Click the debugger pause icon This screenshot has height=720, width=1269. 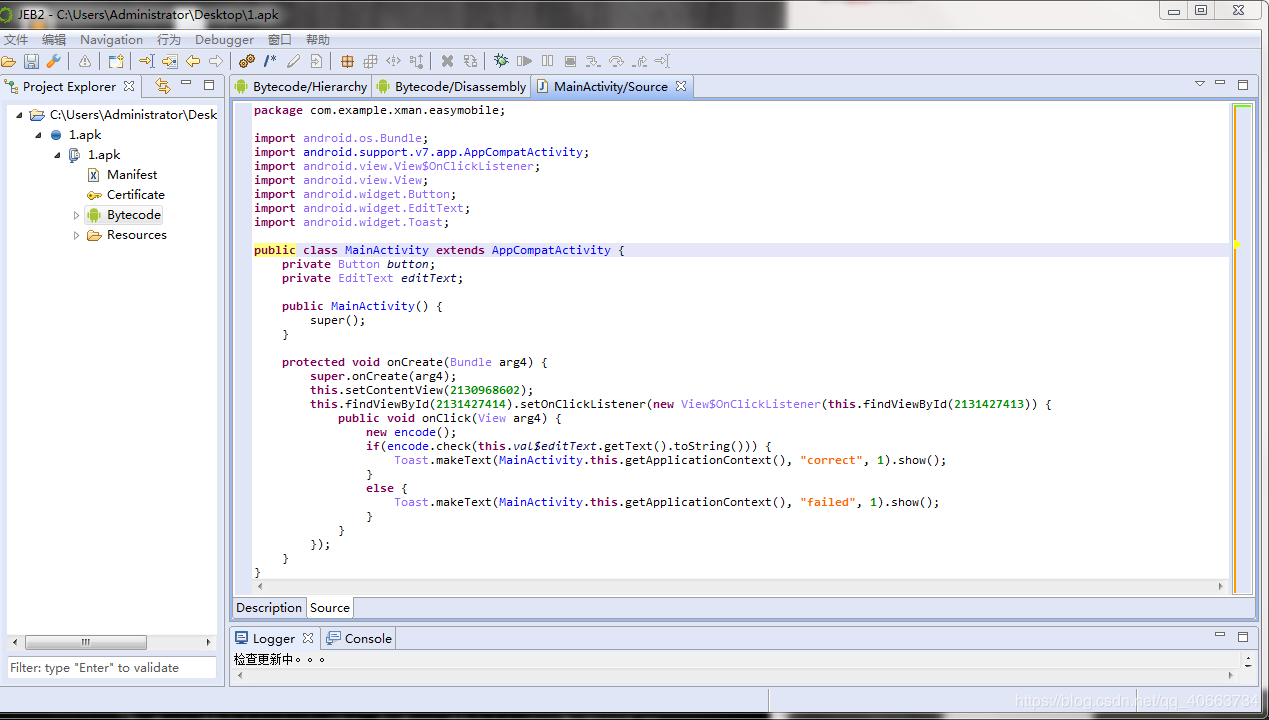tap(547, 62)
